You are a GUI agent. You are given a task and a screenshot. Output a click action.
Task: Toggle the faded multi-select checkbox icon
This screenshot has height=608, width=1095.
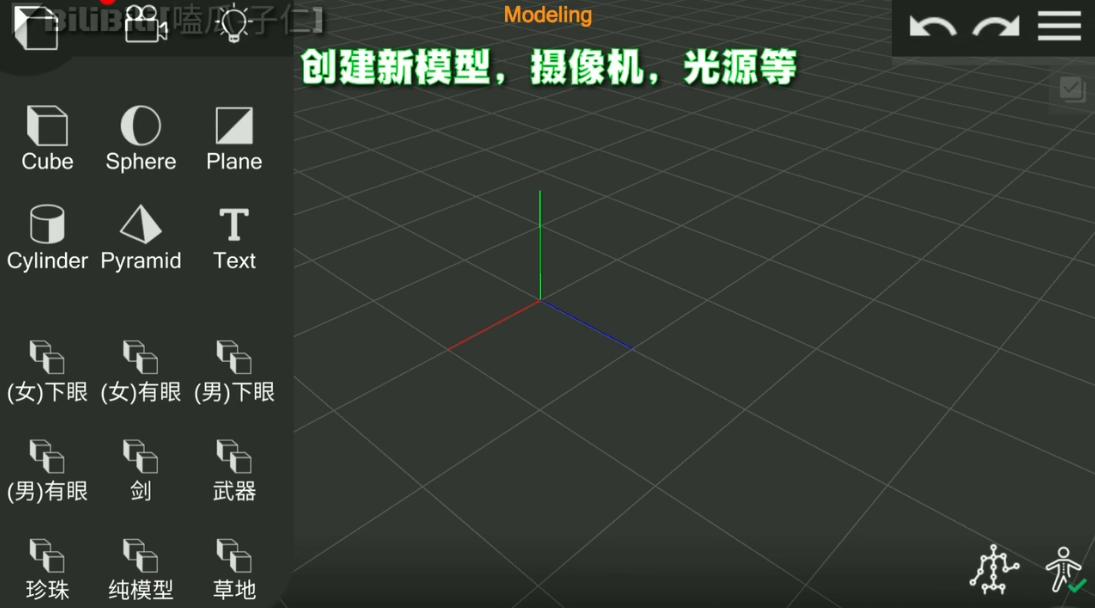[1072, 89]
